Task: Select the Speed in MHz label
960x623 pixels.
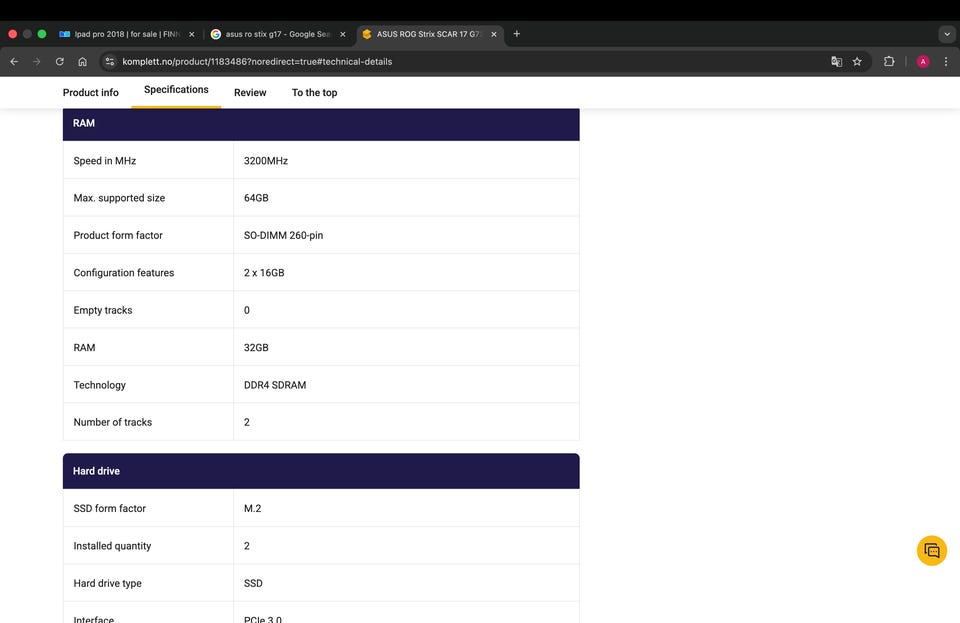Action: 105,160
